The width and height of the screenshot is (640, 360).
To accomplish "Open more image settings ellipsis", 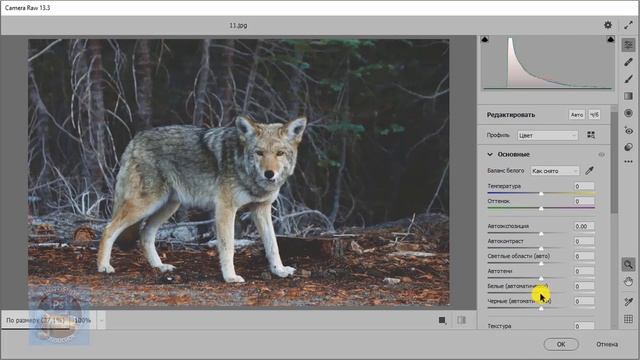I will pyautogui.click(x=628, y=162).
